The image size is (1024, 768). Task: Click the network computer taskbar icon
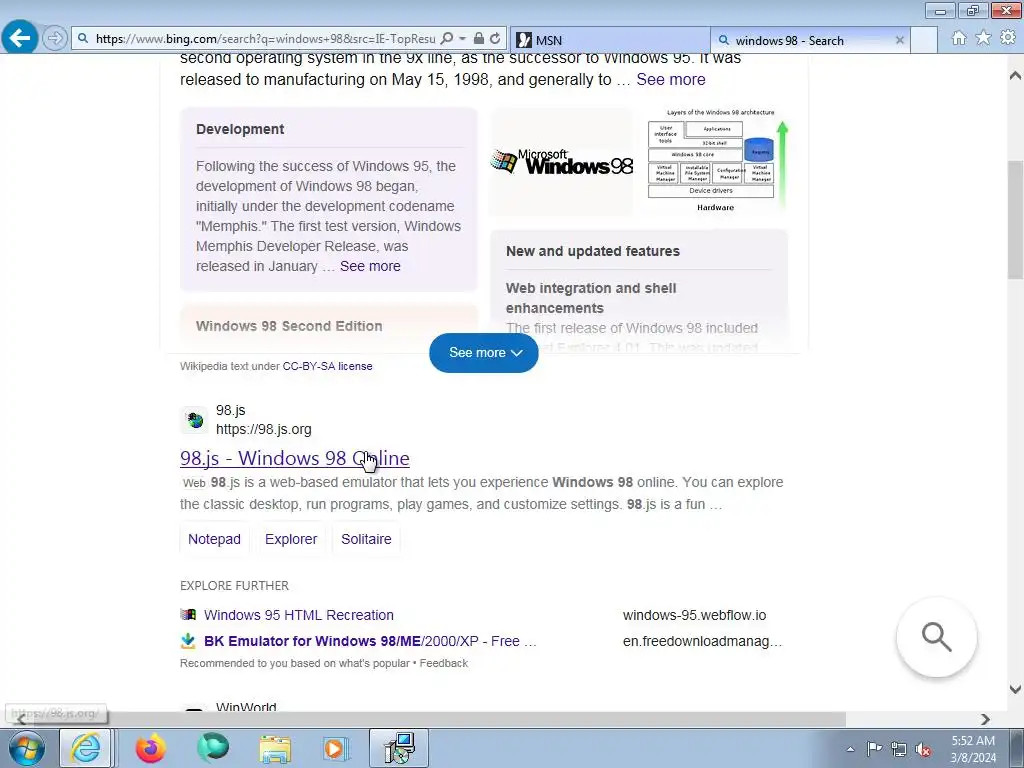tap(399, 748)
